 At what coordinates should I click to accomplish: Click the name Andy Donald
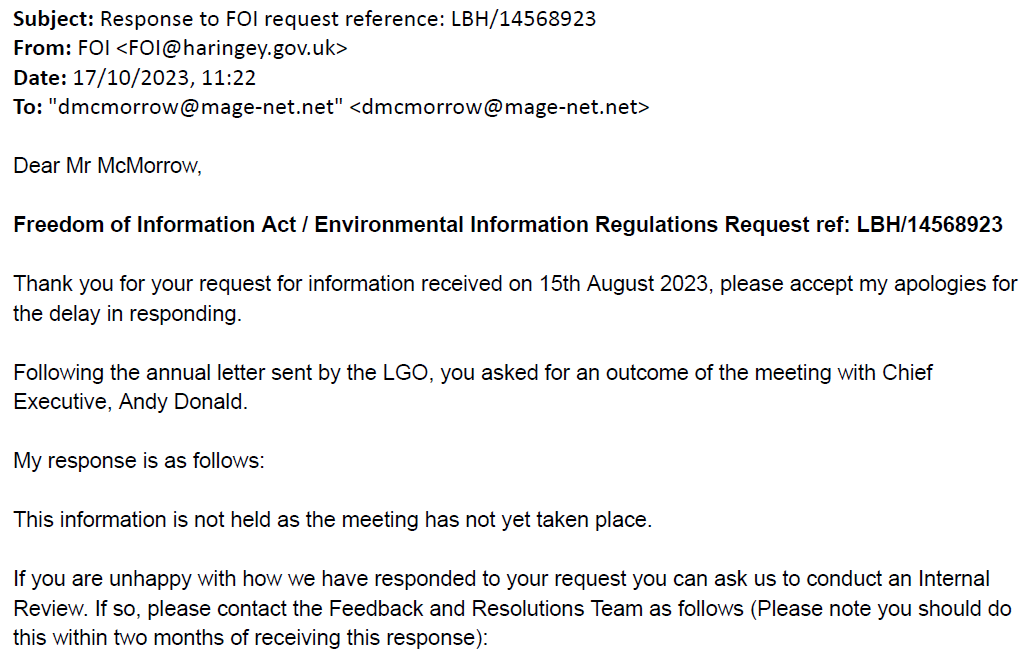click(x=183, y=402)
